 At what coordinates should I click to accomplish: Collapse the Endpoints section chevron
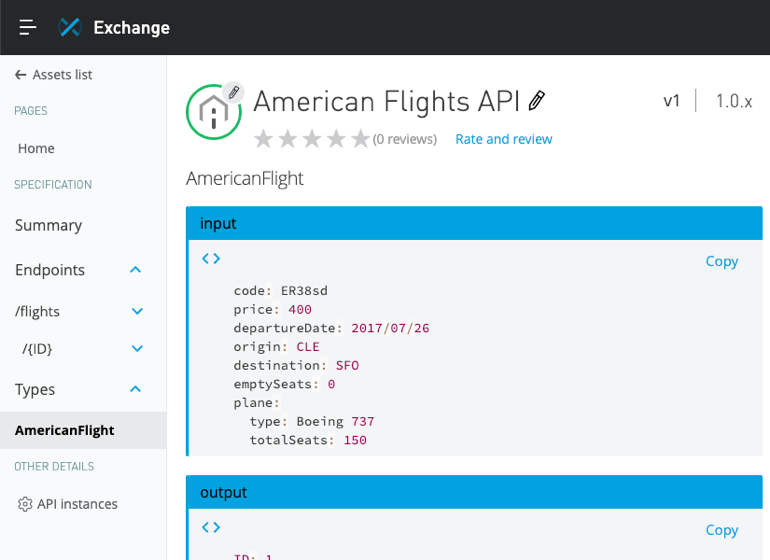coord(136,270)
